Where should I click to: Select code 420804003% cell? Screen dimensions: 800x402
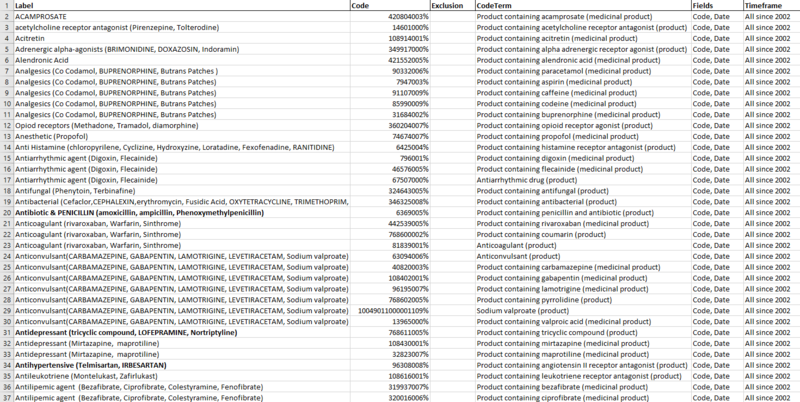pyautogui.click(x=390, y=16)
